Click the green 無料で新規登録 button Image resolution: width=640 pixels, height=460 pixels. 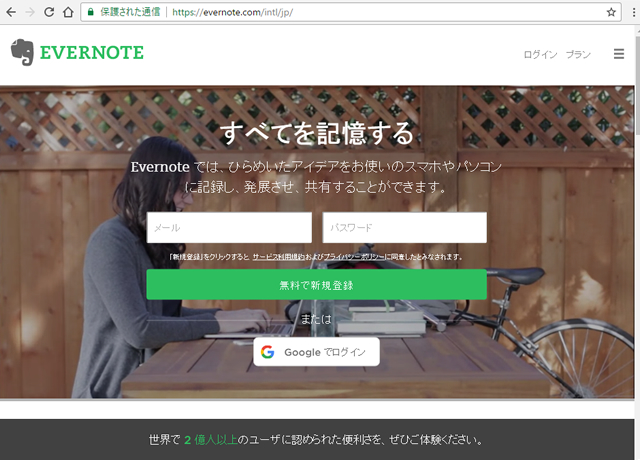[x=316, y=284]
